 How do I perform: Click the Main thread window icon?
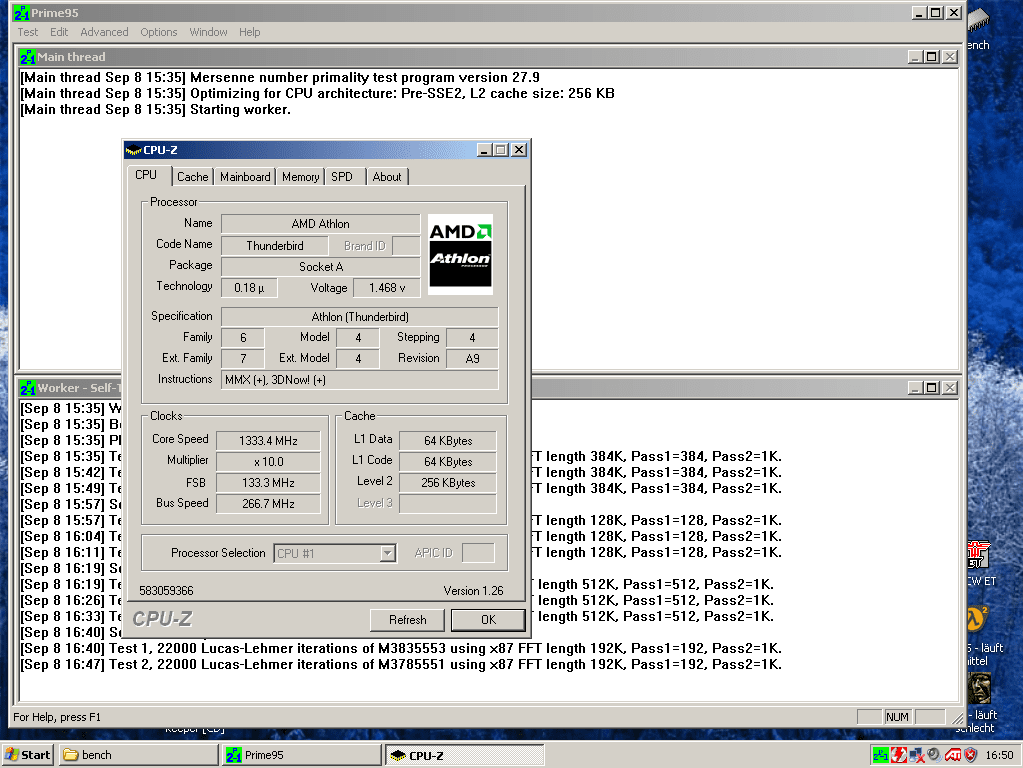point(27,57)
